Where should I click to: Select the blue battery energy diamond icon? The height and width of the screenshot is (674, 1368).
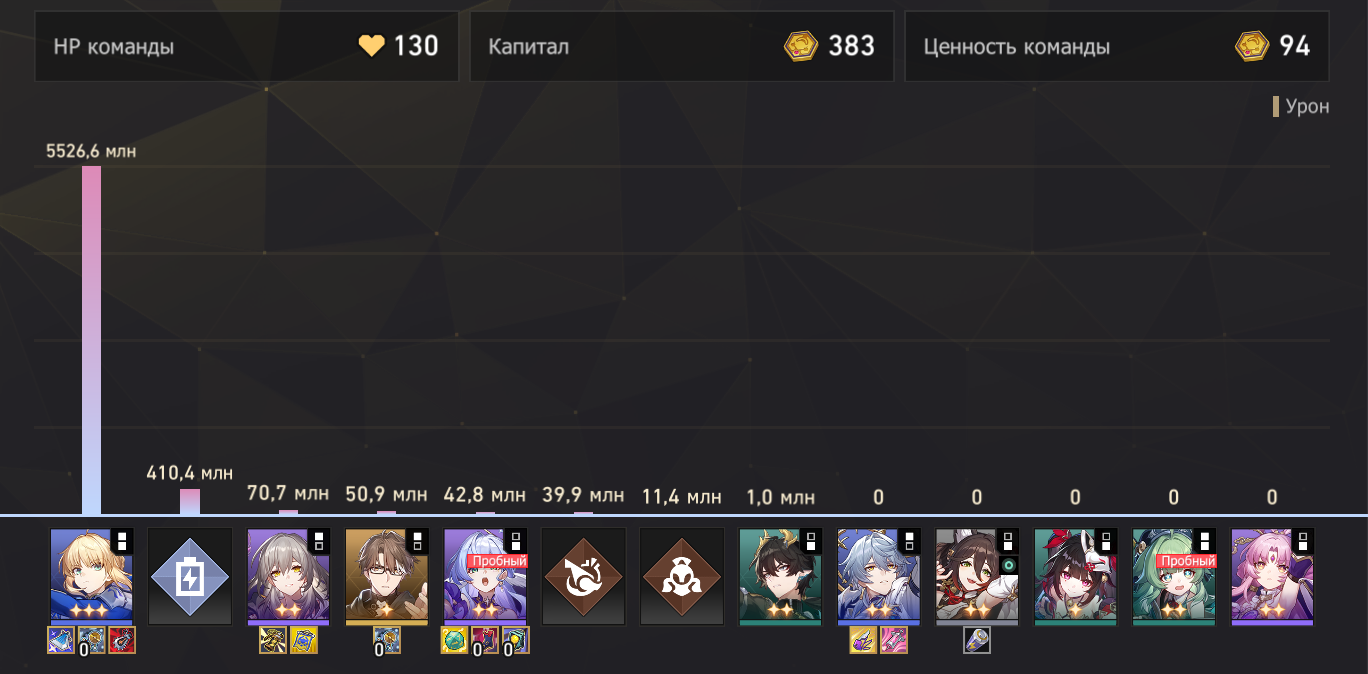[190, 577]
